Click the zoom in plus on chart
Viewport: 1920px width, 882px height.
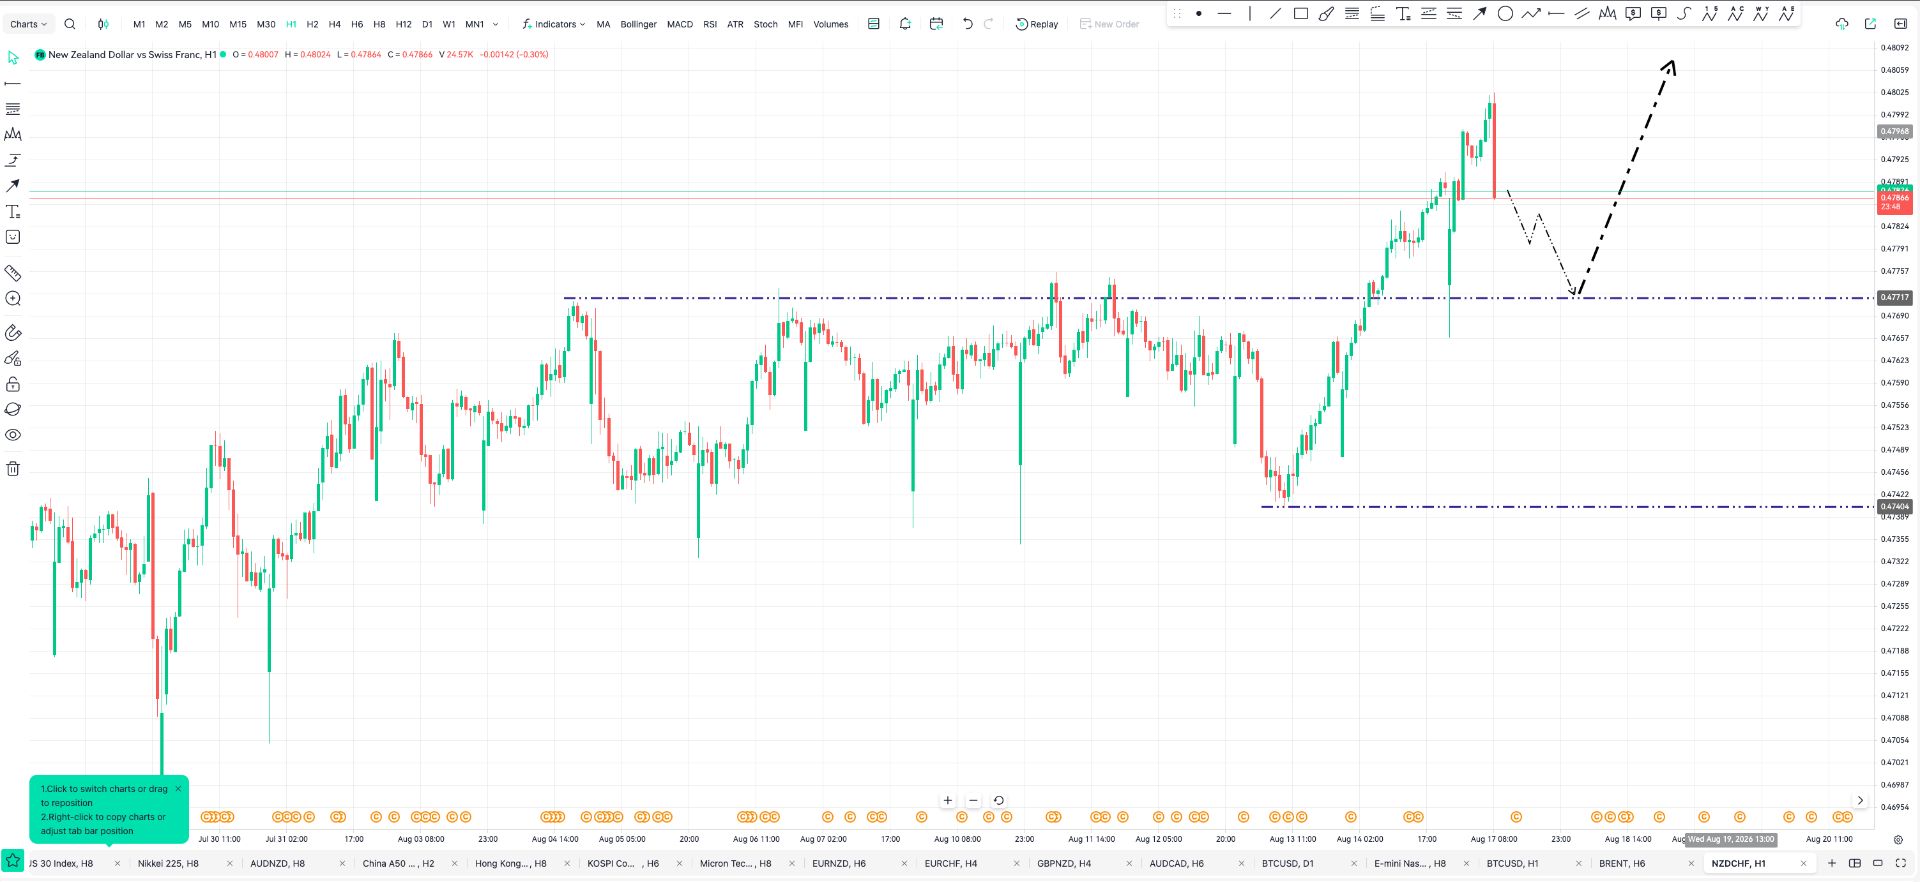click(x=948, y=801)
